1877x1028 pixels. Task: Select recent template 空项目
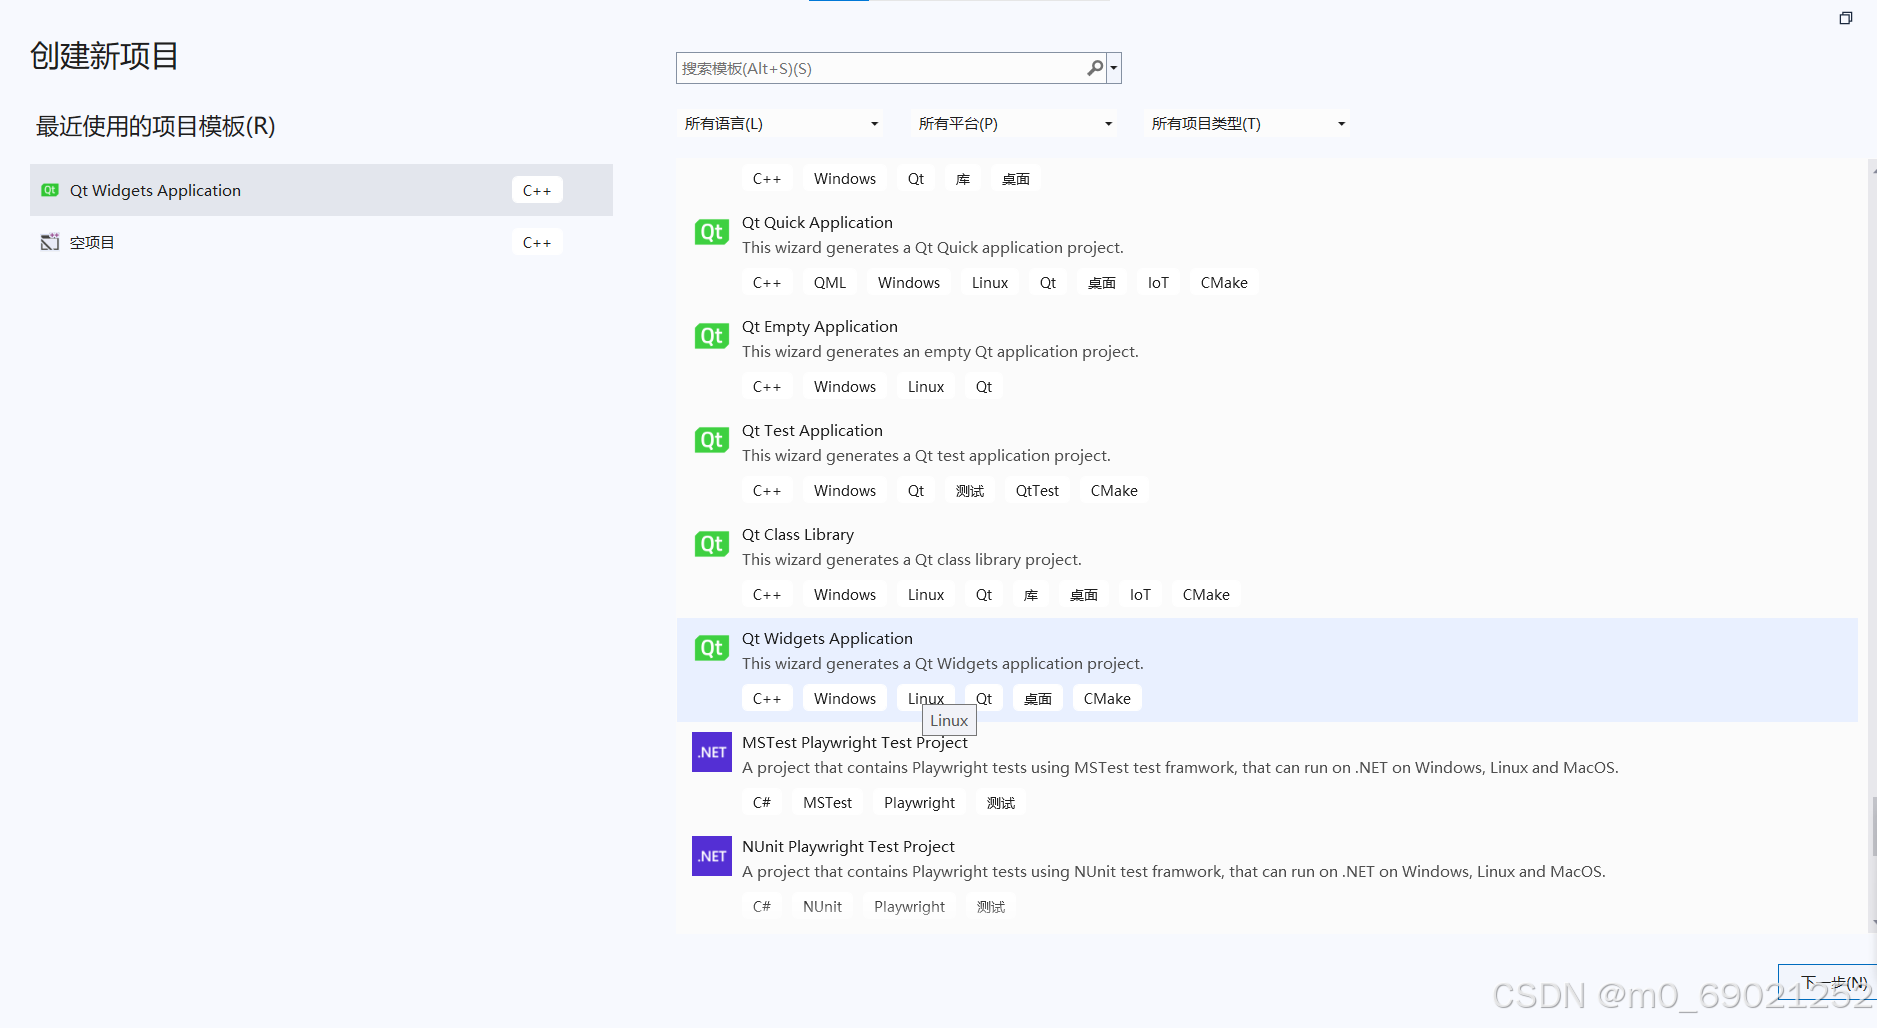(321, 242)
